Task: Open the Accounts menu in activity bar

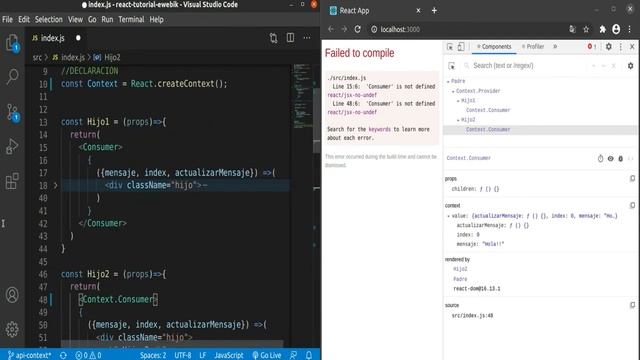Action: click(12, 295)
